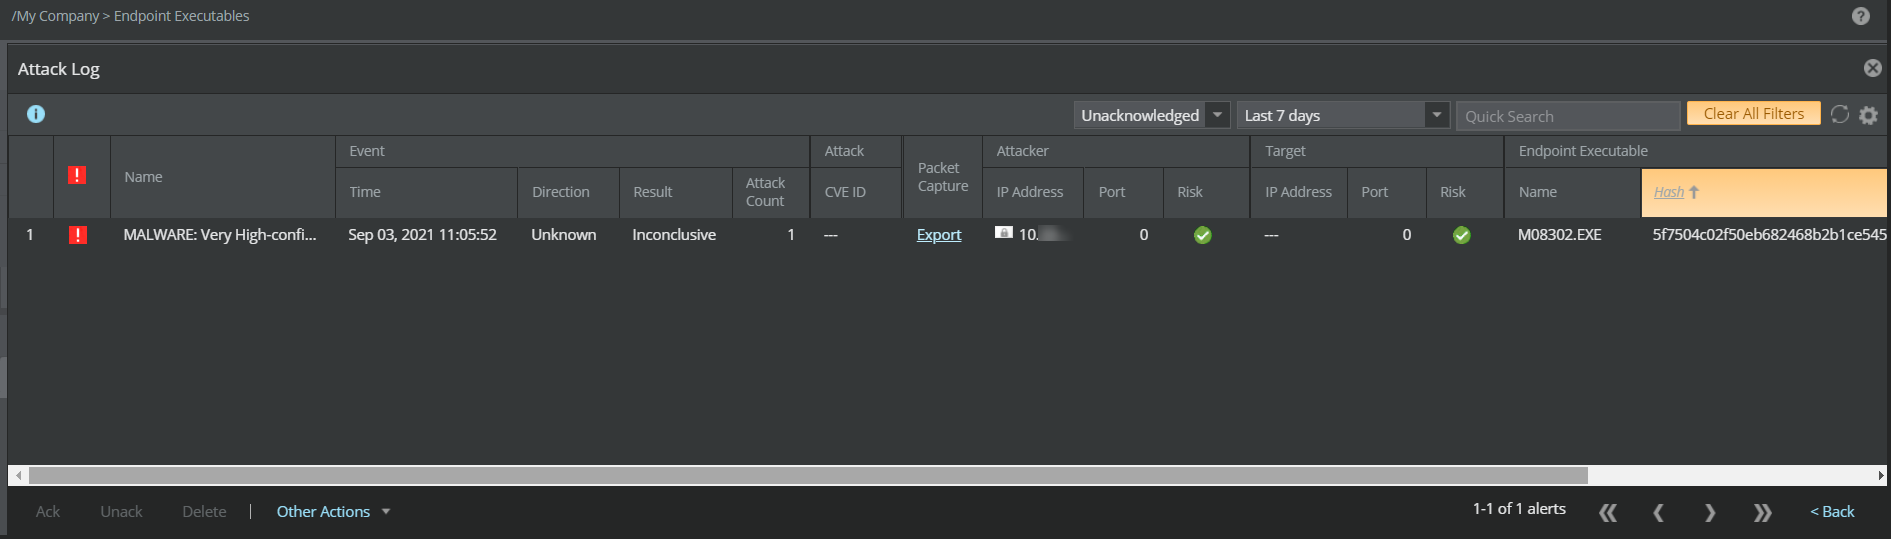Click the attacker lock icon next to IP

(1004, 232)
